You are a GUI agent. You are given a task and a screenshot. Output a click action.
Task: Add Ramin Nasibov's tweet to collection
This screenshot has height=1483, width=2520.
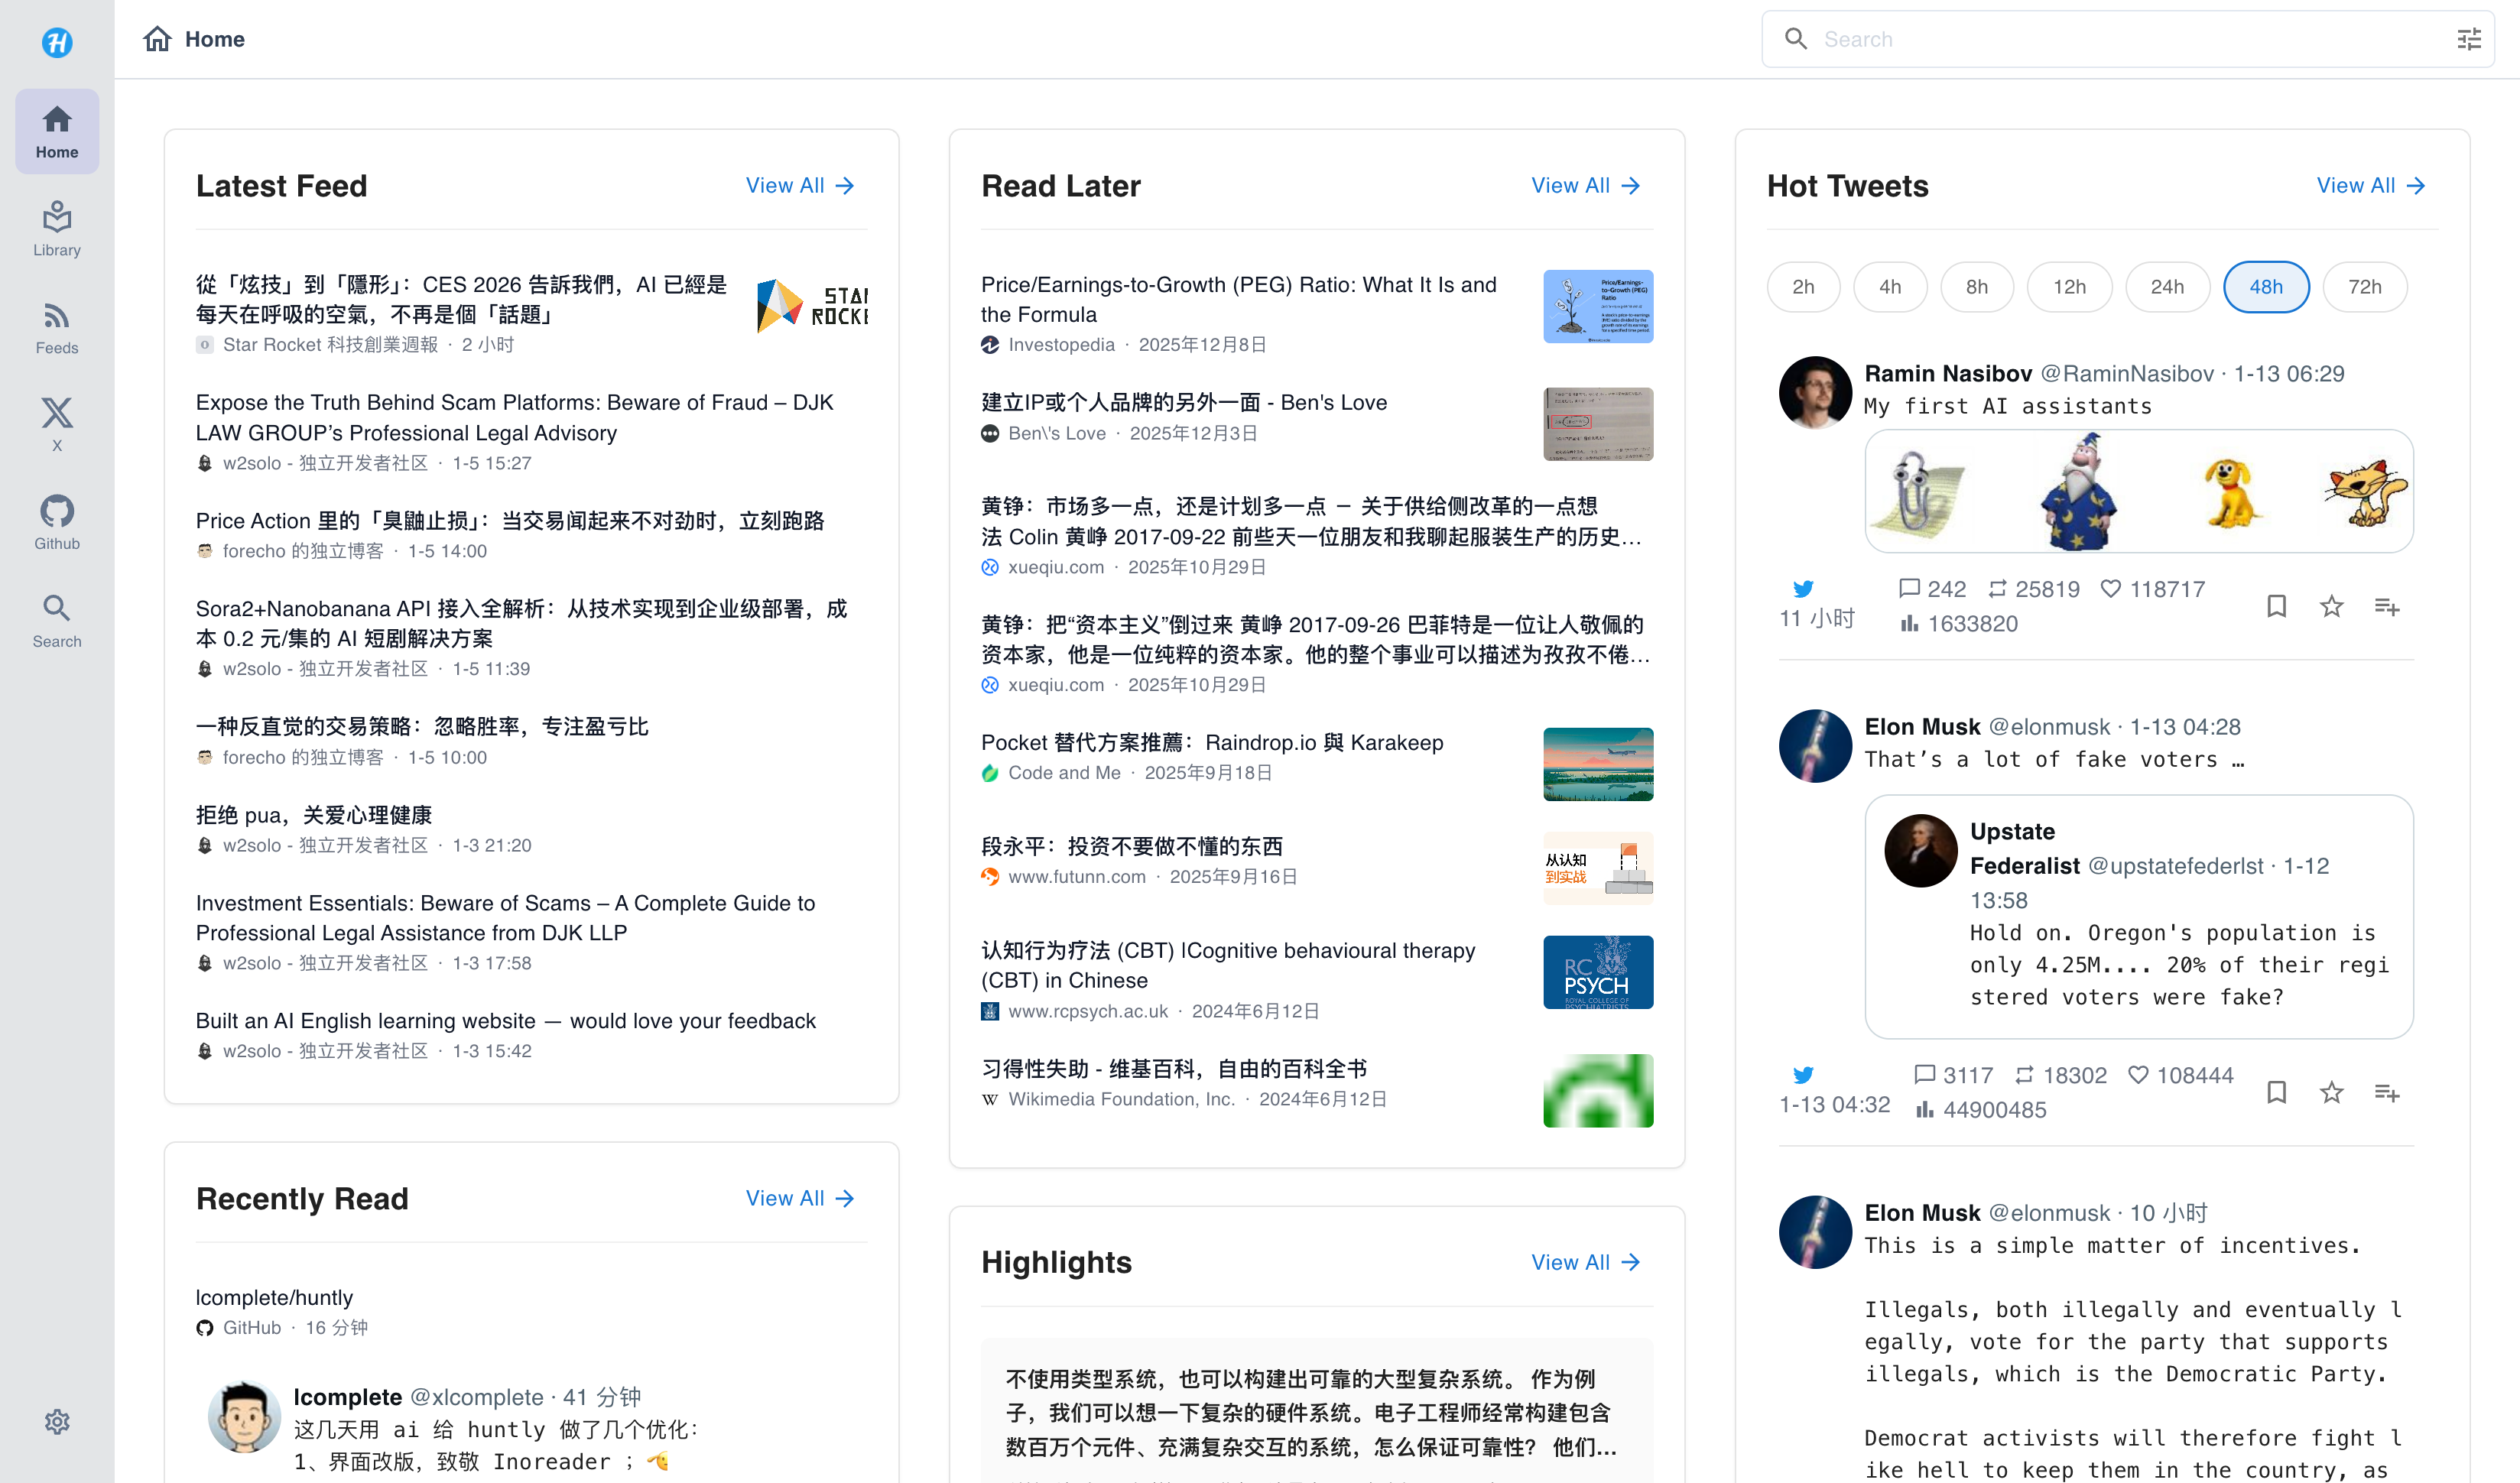tap(2387, 606)
